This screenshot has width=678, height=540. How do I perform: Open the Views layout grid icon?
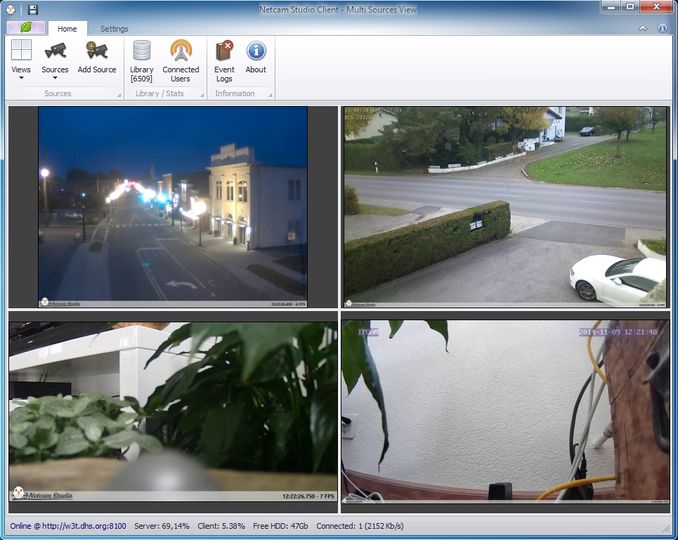click(x=21, y=50)
